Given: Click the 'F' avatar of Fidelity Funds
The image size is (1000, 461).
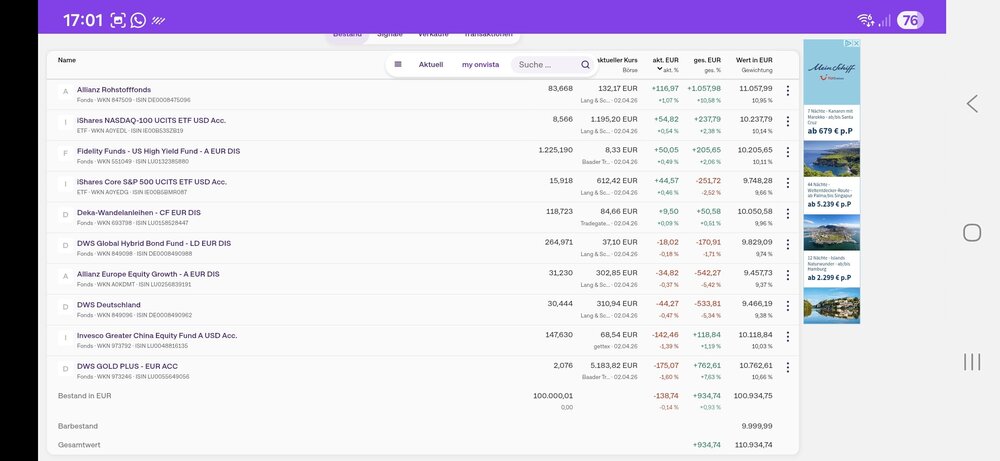Looking at the screenshot, I should (65, 154).
